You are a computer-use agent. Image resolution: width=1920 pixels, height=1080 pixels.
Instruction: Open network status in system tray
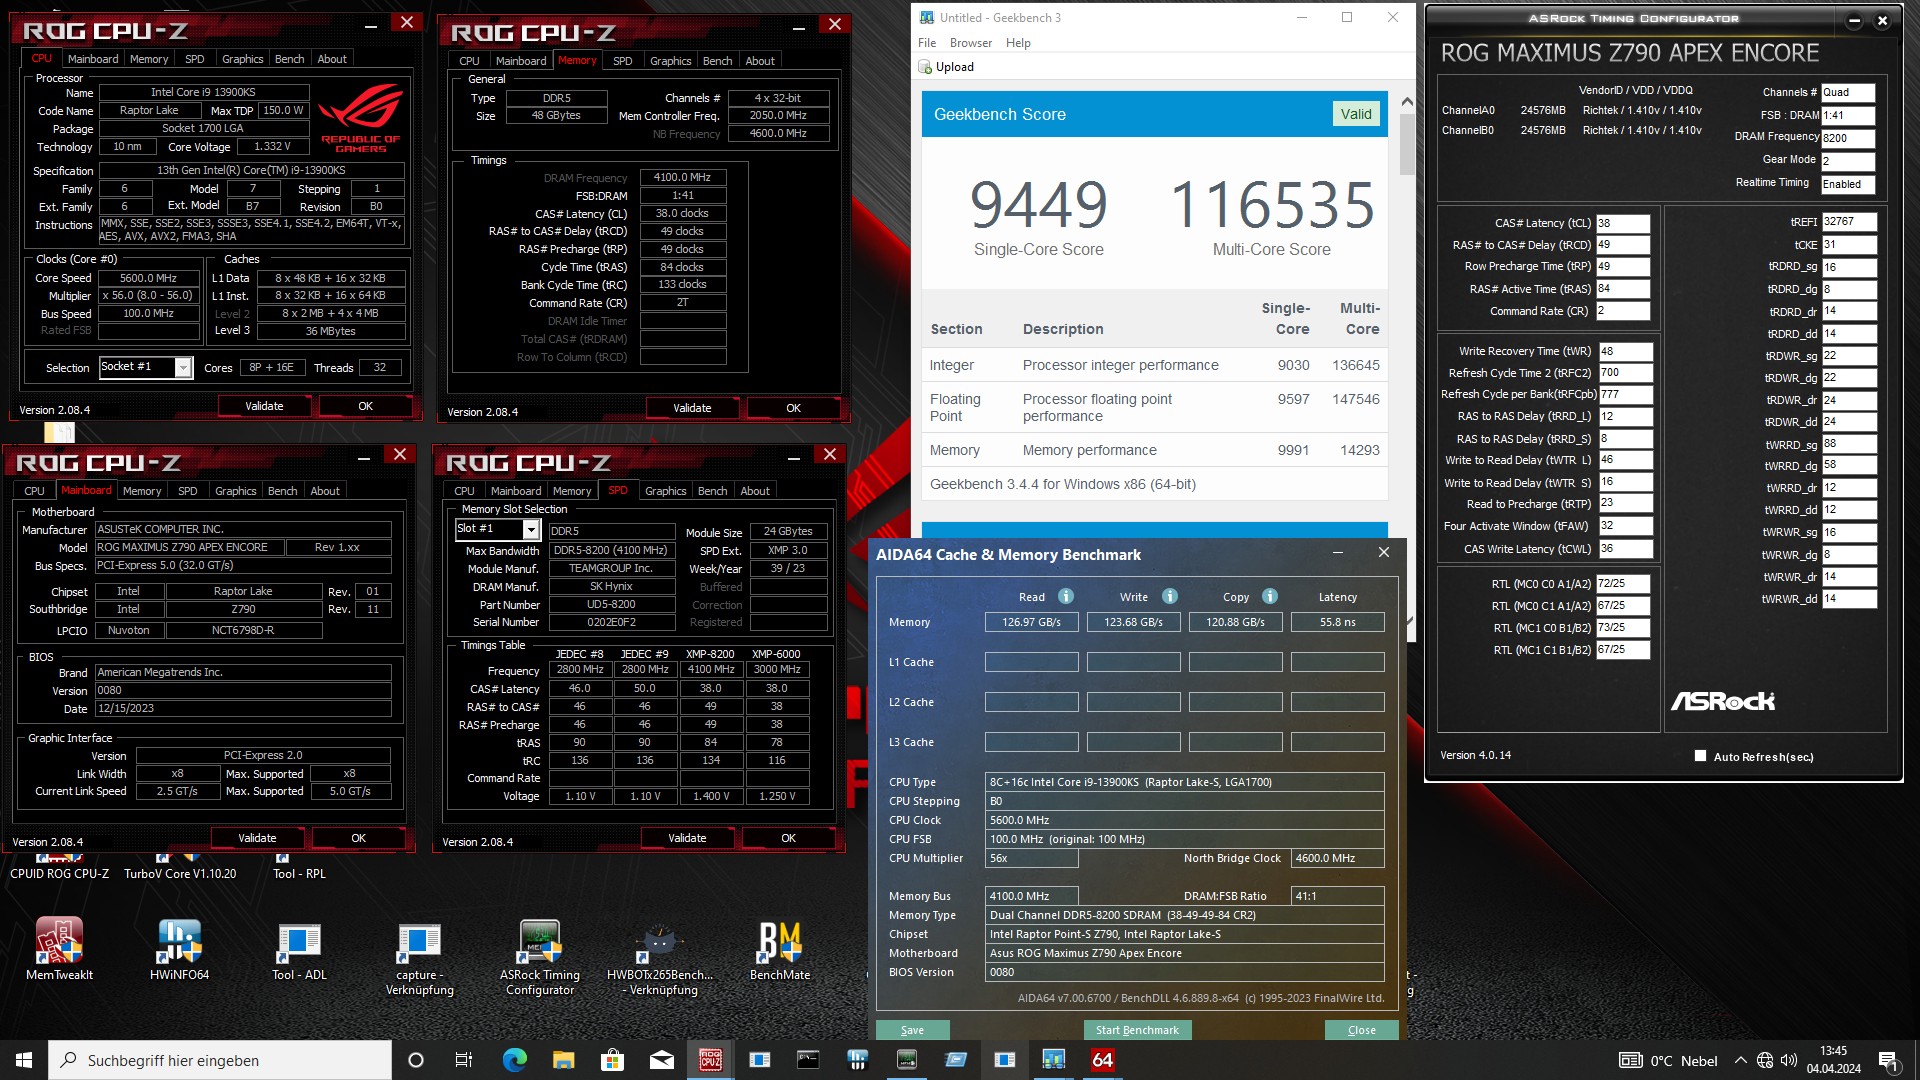(x=1765, y=1060)
